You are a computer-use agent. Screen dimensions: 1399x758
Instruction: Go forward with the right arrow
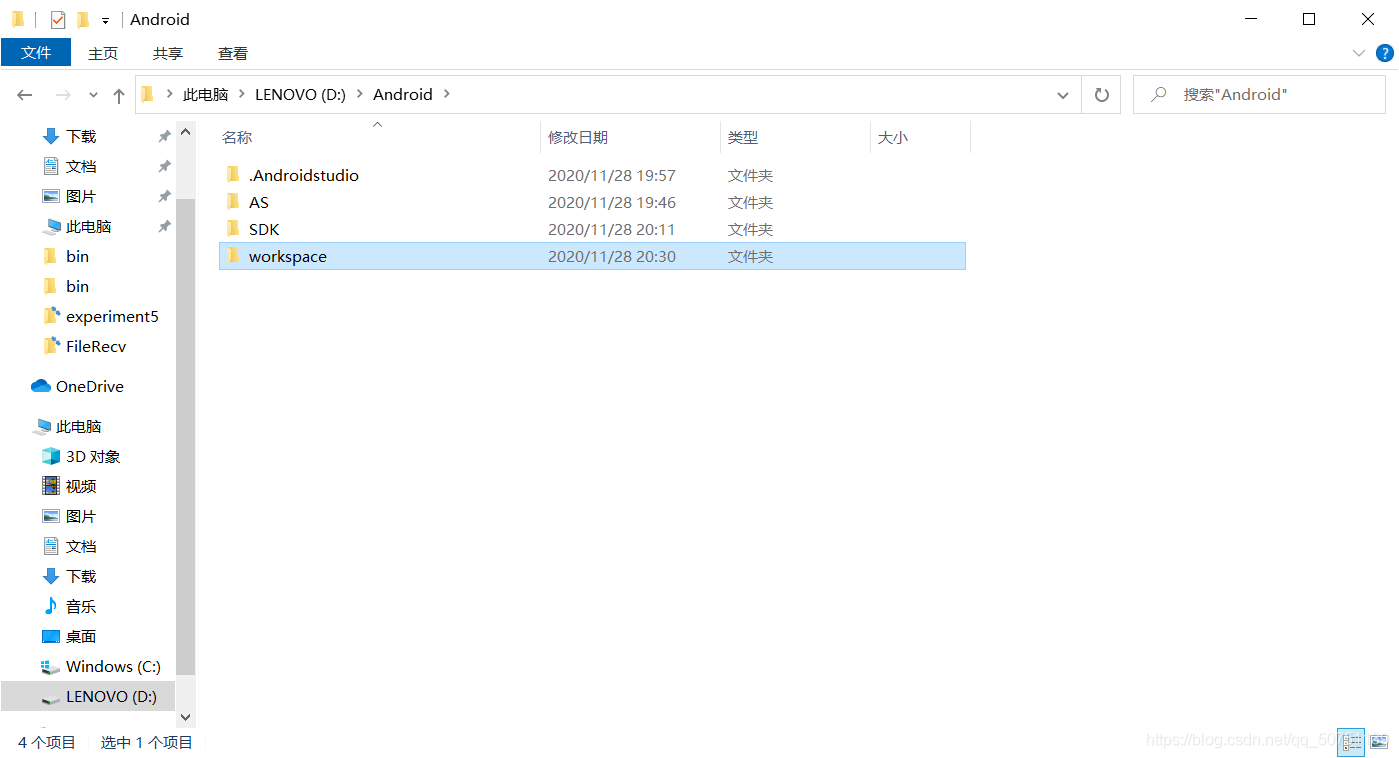[x=63, y=95]
